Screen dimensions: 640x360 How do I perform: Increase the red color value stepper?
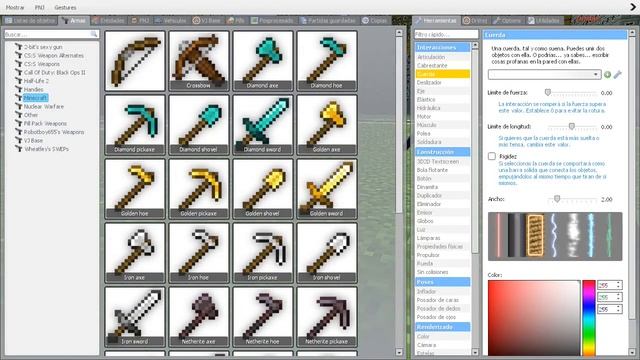[618, 283]
